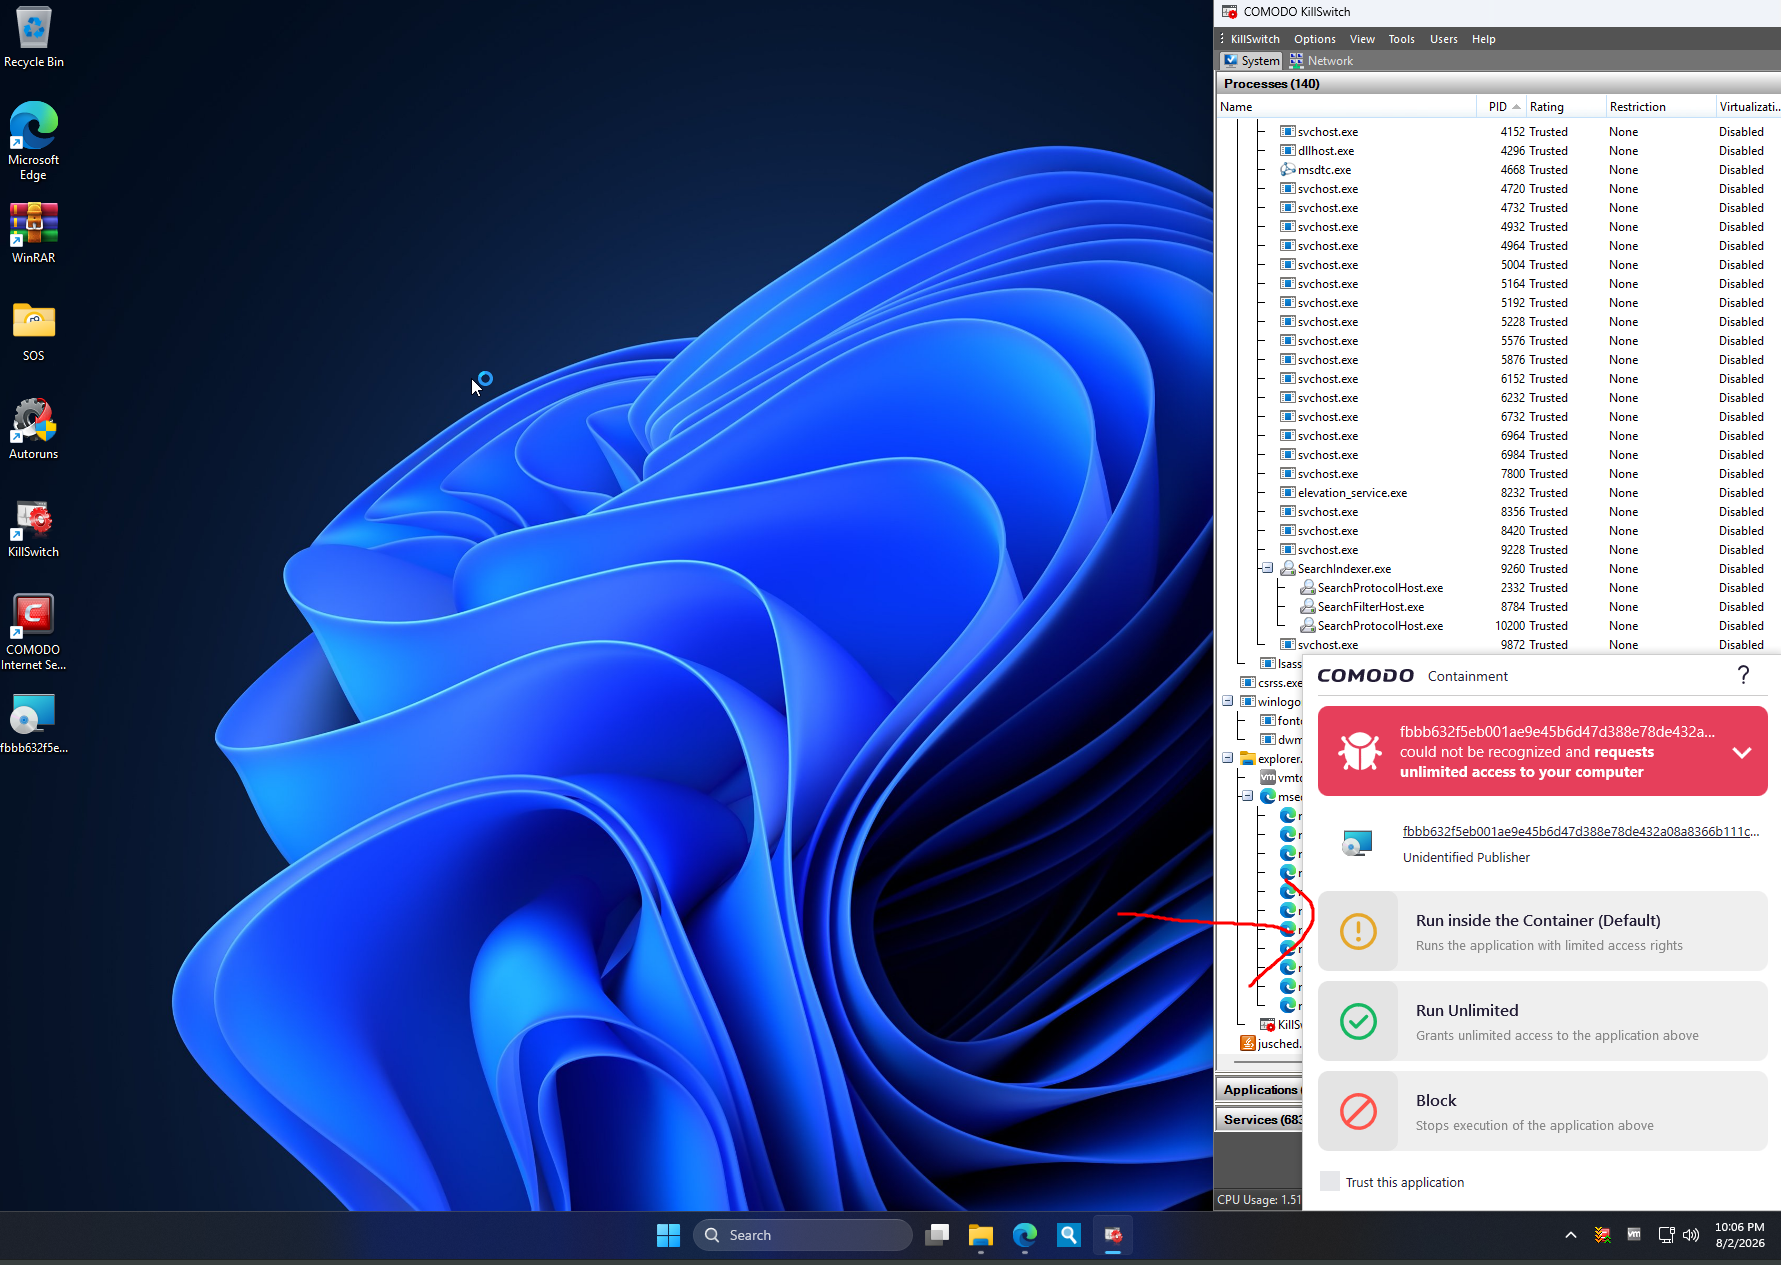
Task: Select jusched process in the tree
Action: point(1271,1044)
